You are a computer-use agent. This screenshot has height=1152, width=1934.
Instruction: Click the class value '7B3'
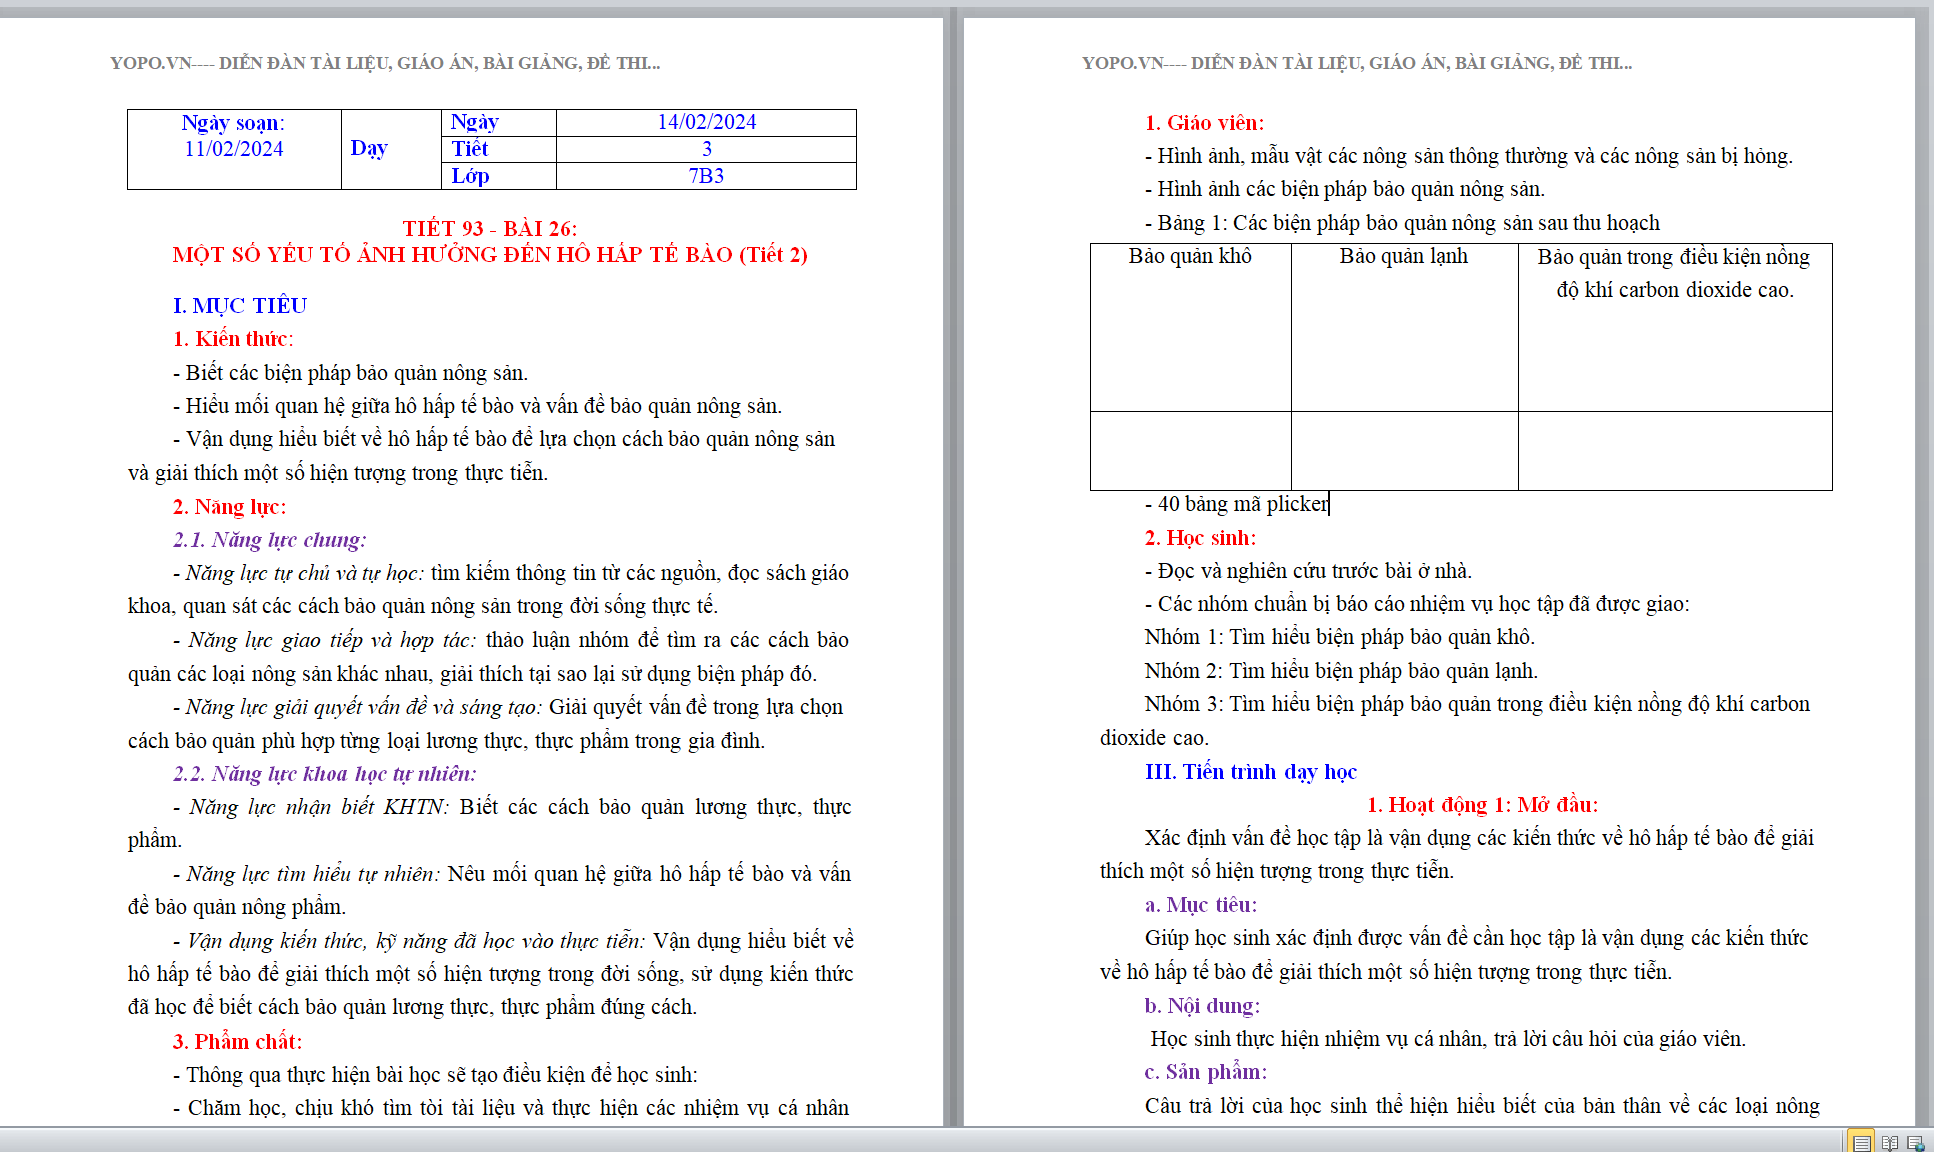coord(706,176)
